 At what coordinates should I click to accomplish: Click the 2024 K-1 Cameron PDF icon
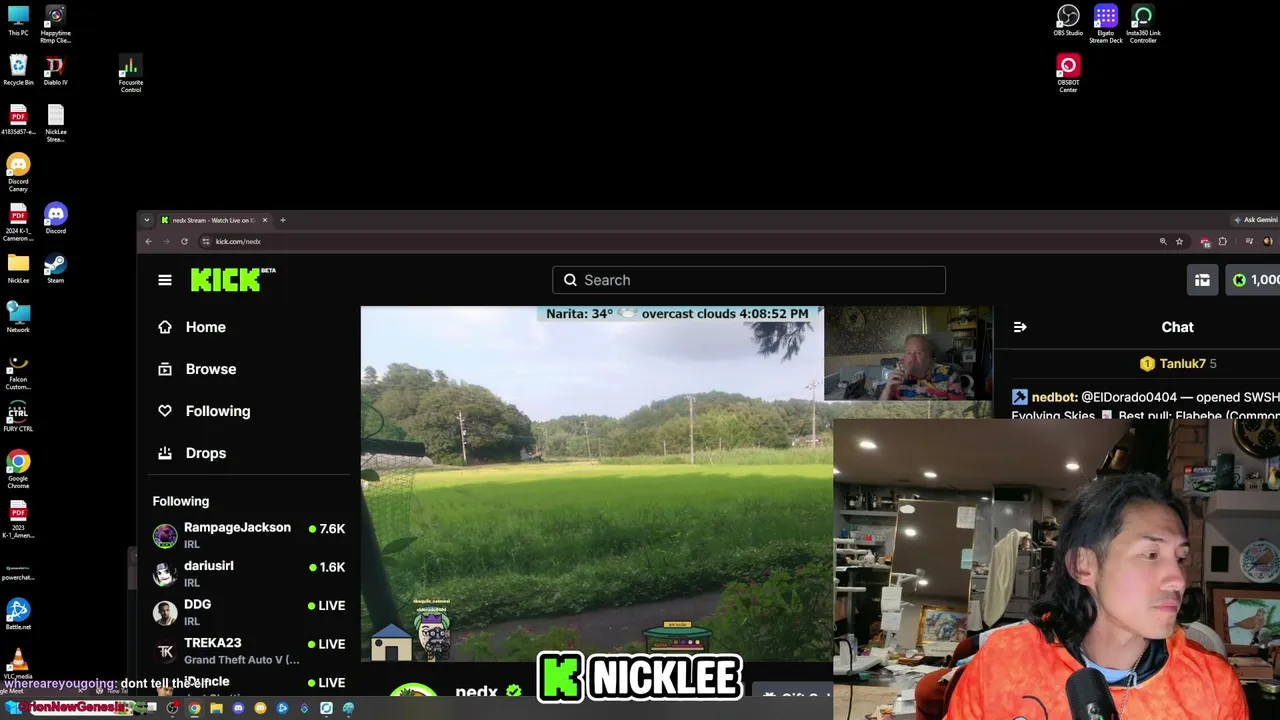(x=18, y=222)
